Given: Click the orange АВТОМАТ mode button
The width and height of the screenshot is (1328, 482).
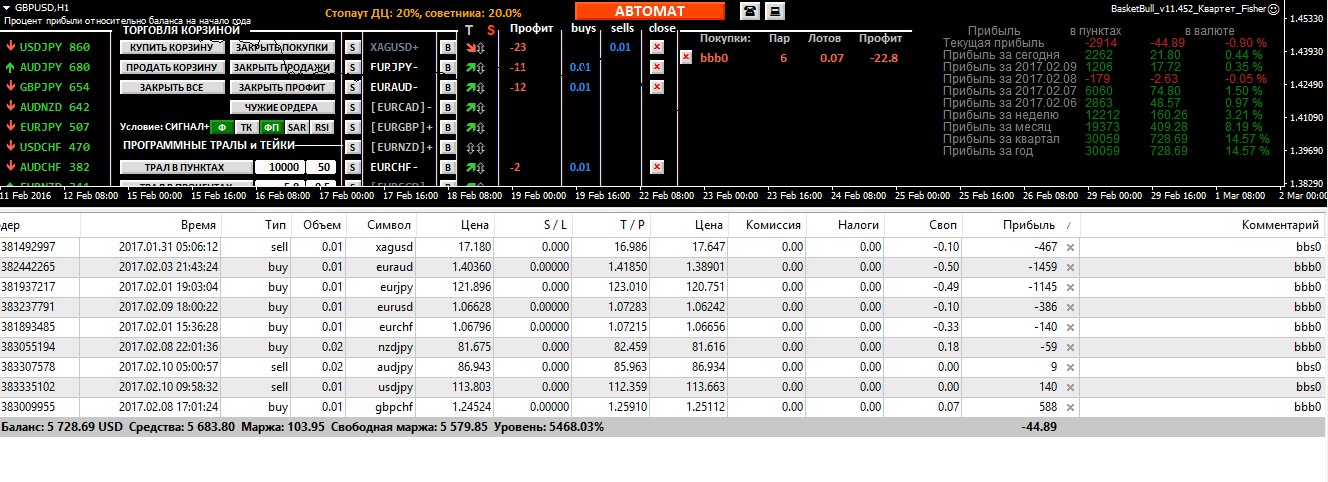Looking at the screenshot, I should point(649,11).
